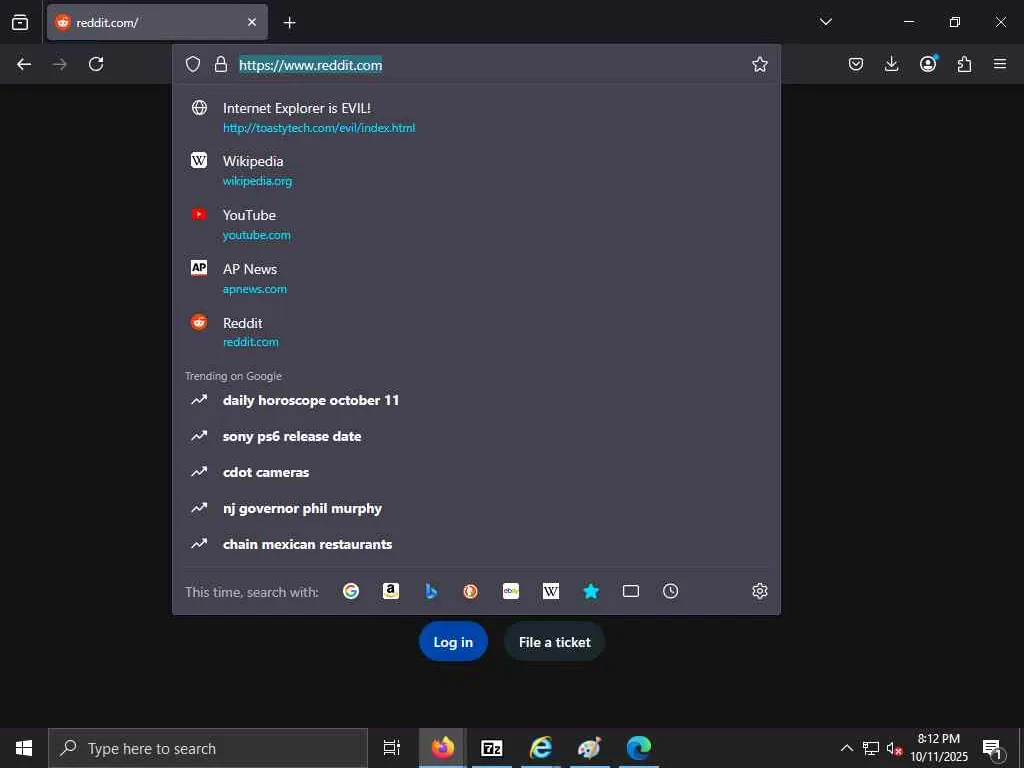Open network status in system tray
This screenshot has height=768, width=1024.
click(871, 748)
